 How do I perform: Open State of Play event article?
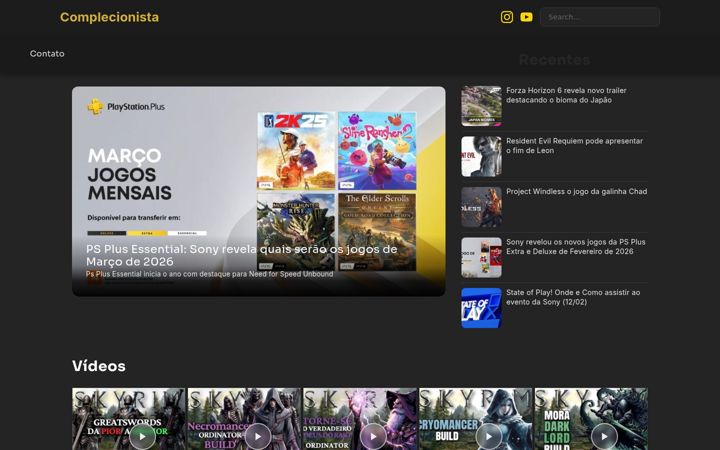(573, 297)
